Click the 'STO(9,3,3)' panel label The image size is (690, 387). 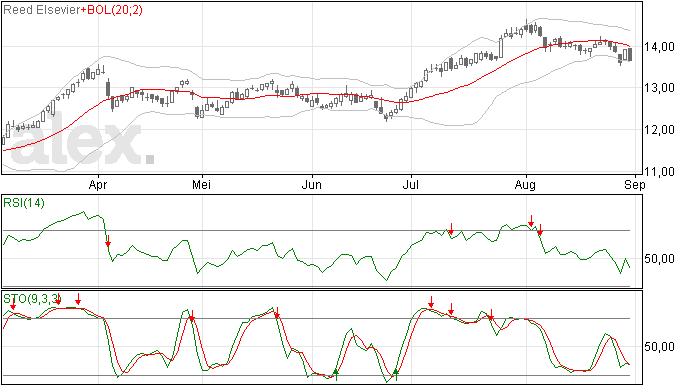click(32, 299)
